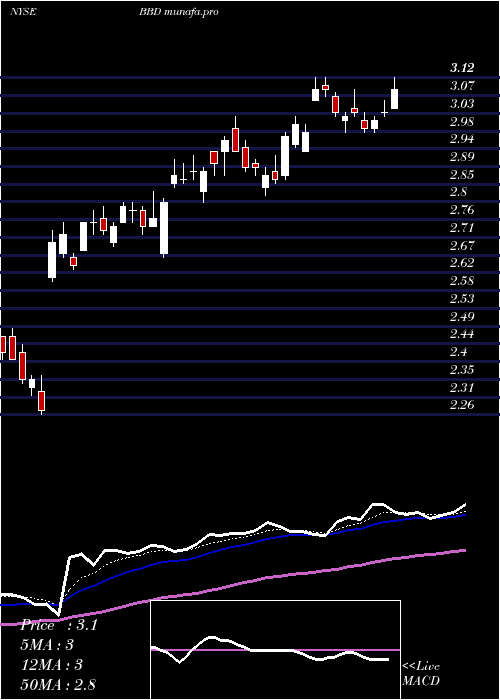Select the 3.07 price axis label
This screenshot has height=700, width=500.
tap(462, 86)
